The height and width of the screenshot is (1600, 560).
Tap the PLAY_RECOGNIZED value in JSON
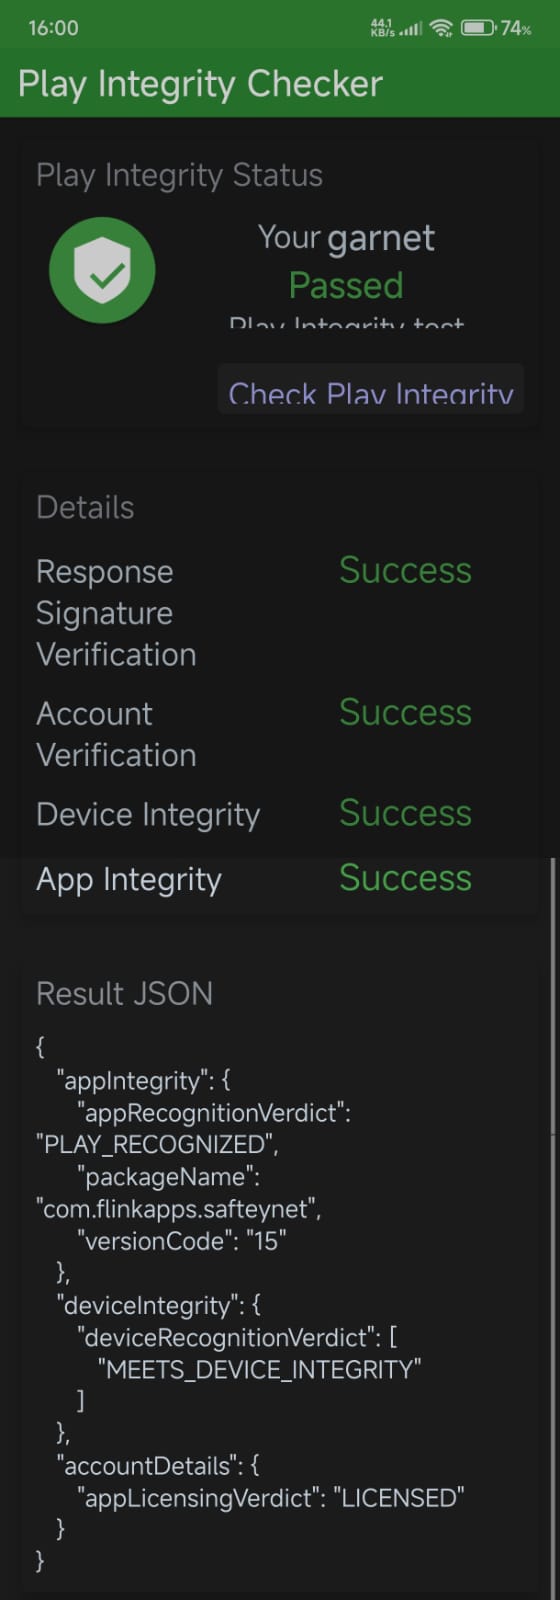tap(157, 1144)
